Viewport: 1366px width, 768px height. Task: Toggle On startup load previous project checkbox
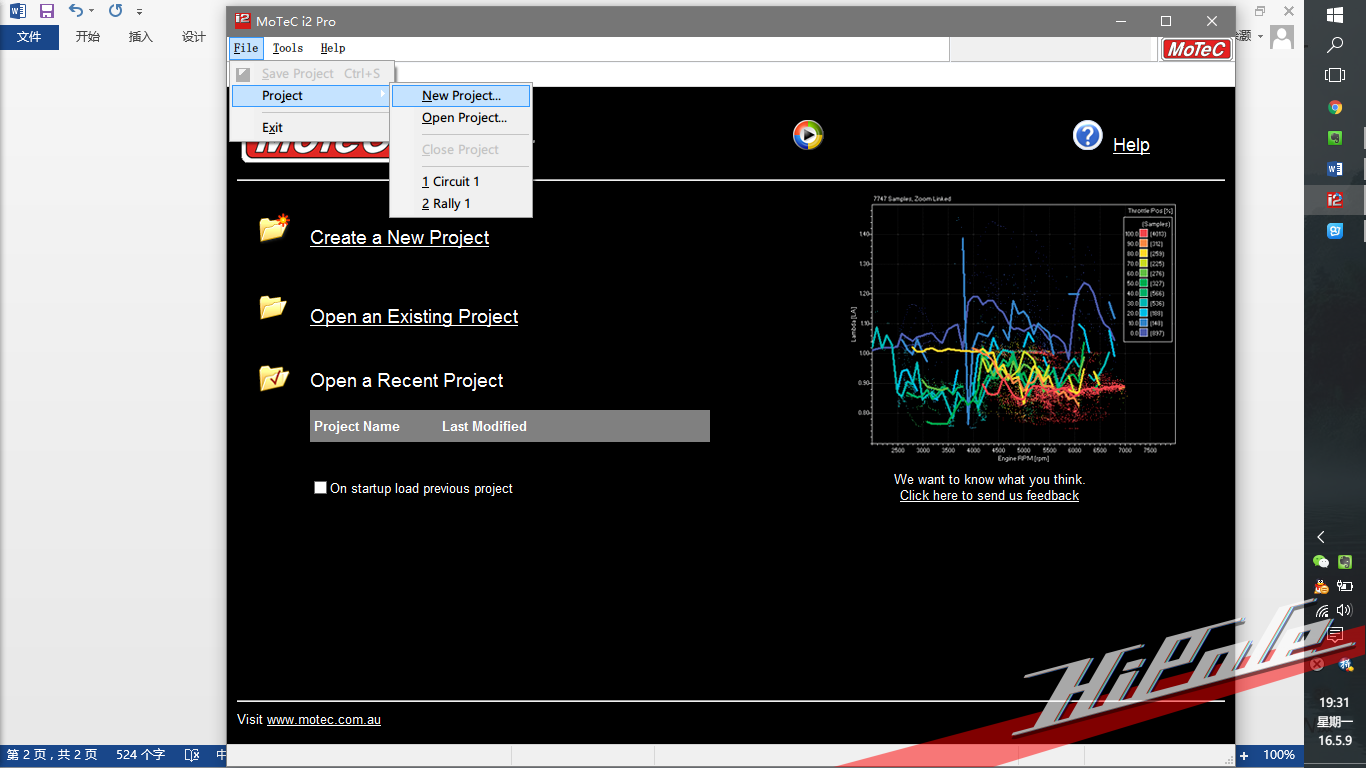[320, 488]
